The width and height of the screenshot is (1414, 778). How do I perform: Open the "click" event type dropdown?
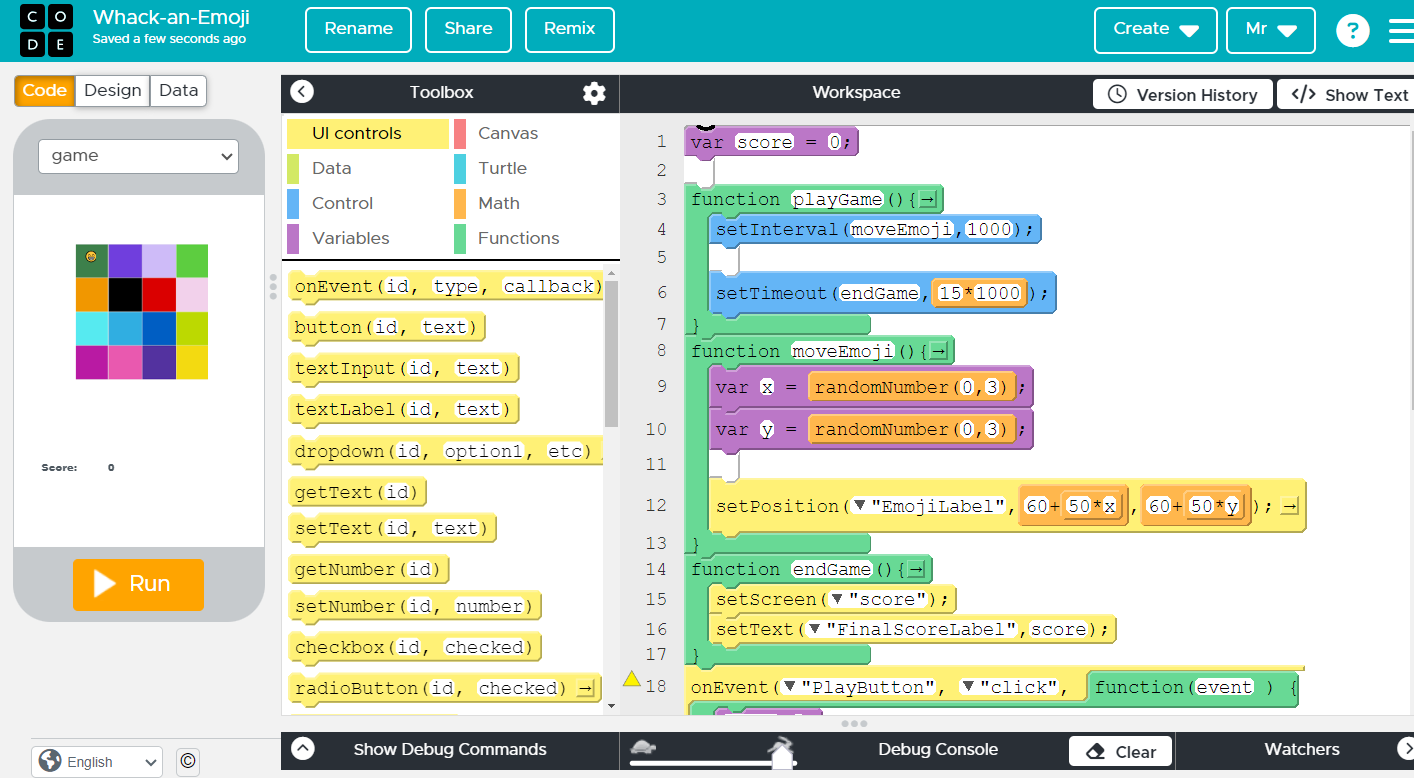(968, 687)
